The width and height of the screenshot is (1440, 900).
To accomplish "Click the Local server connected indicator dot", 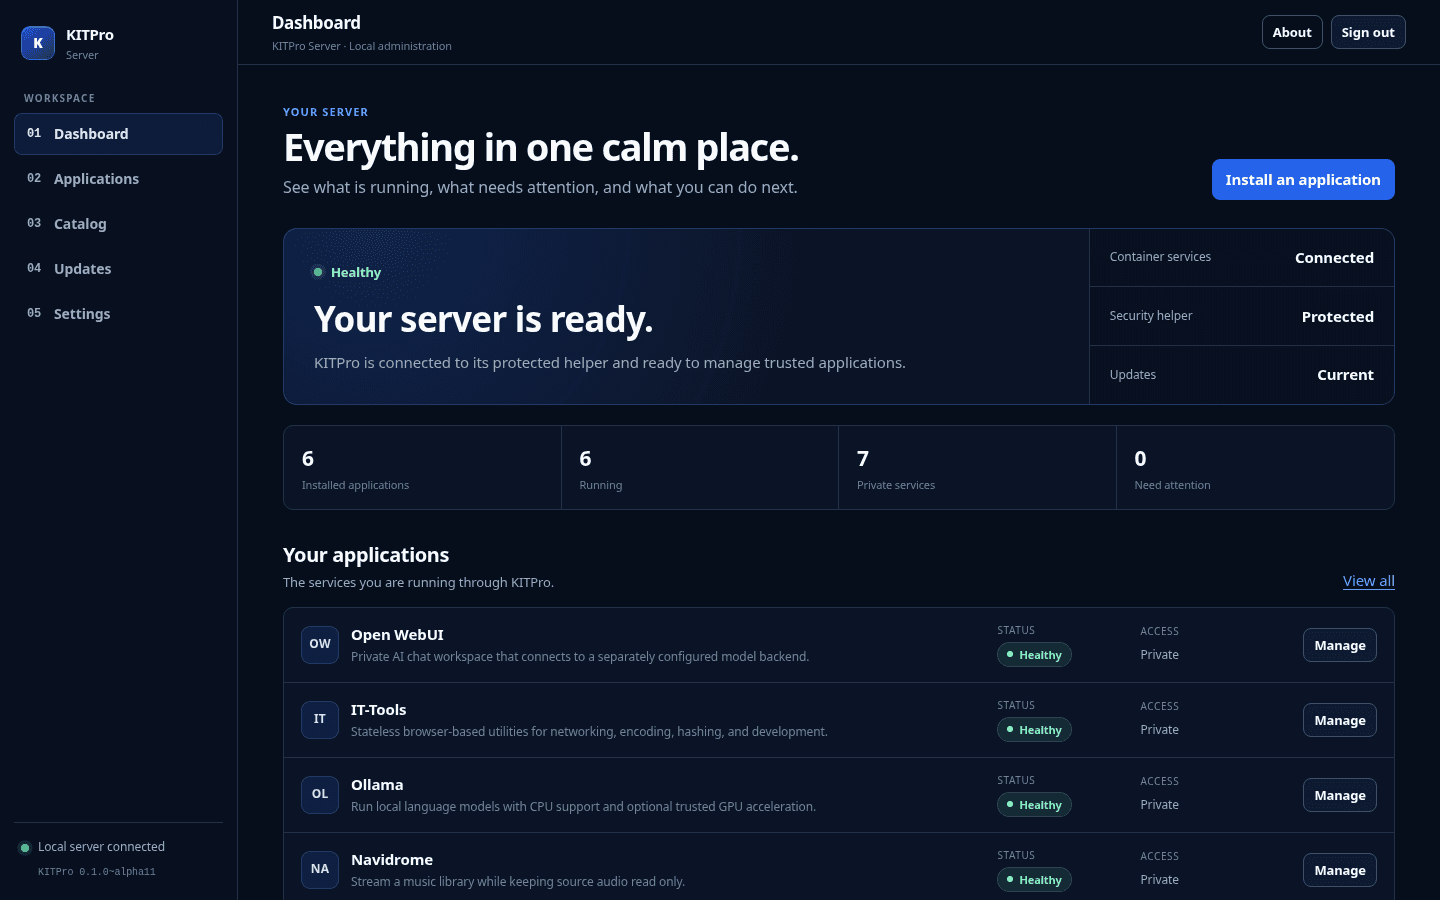I will click(x=25, y=848).
